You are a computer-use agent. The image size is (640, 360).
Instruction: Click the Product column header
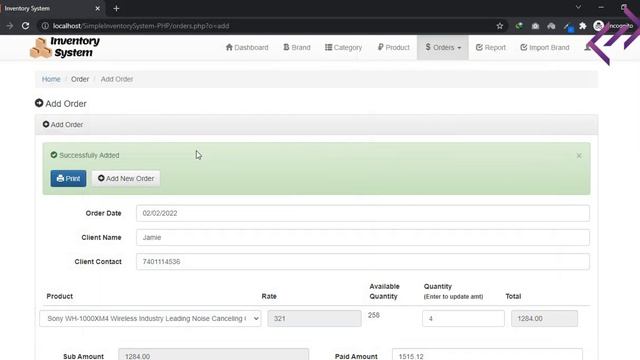(60, 296)
